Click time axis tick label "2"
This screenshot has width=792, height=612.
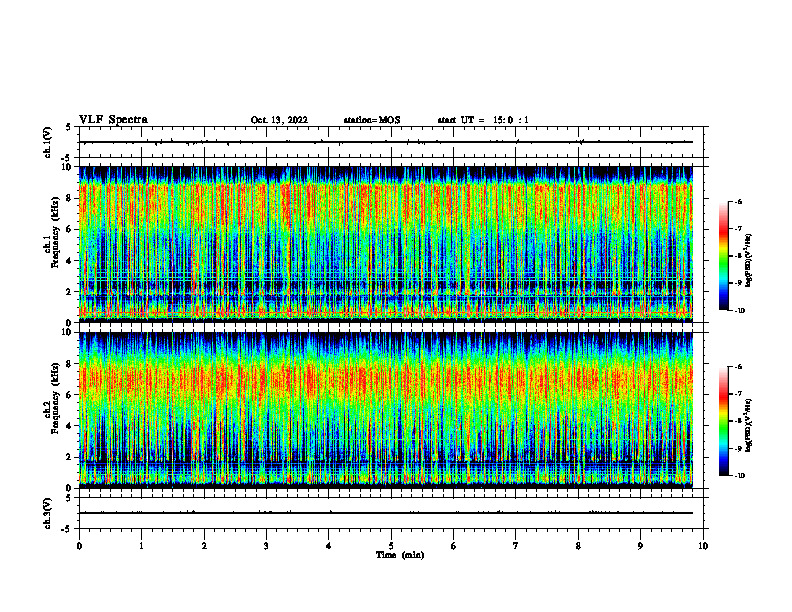(204, 546)
